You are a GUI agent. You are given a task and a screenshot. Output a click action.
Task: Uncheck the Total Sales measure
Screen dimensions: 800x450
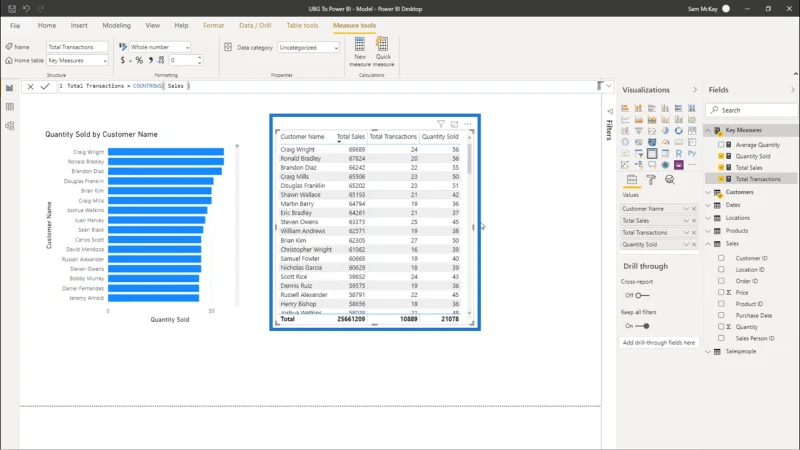click(x=721, y=167)
